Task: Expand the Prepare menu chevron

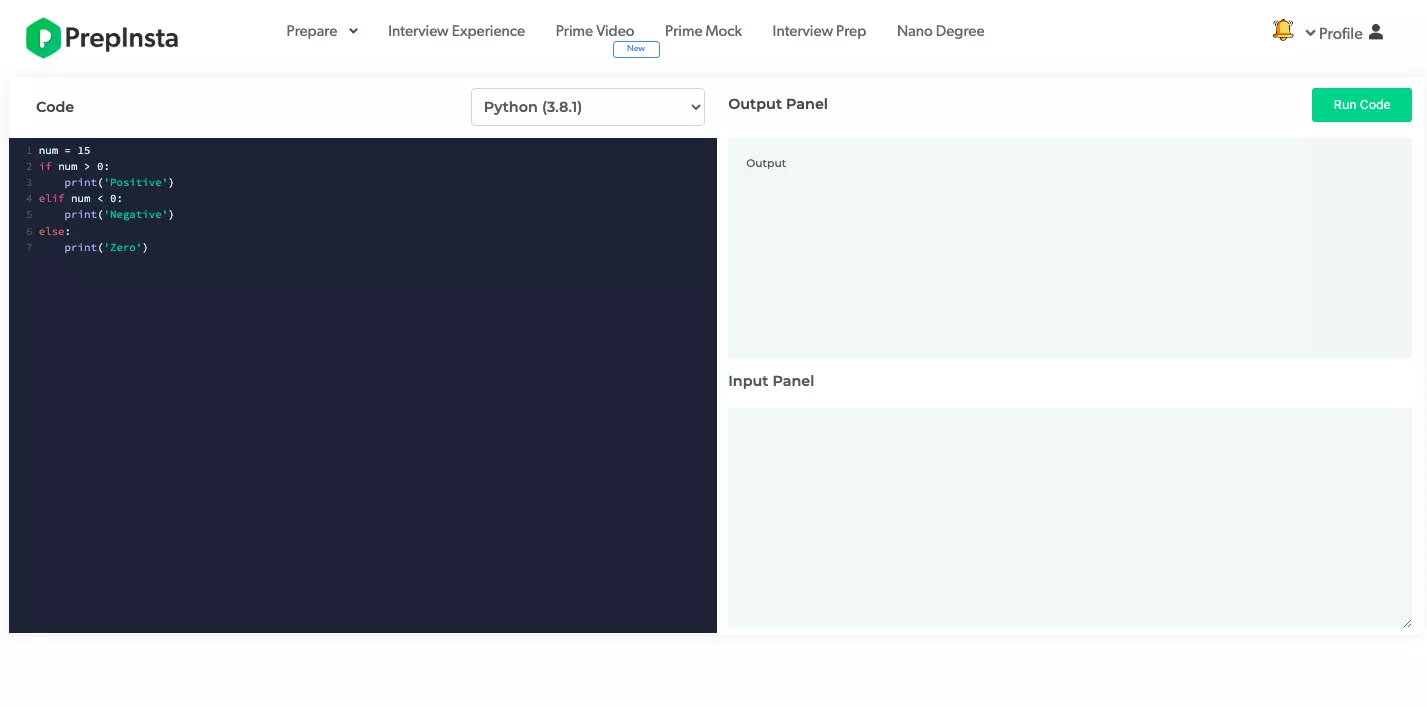Action: [353, 31]
